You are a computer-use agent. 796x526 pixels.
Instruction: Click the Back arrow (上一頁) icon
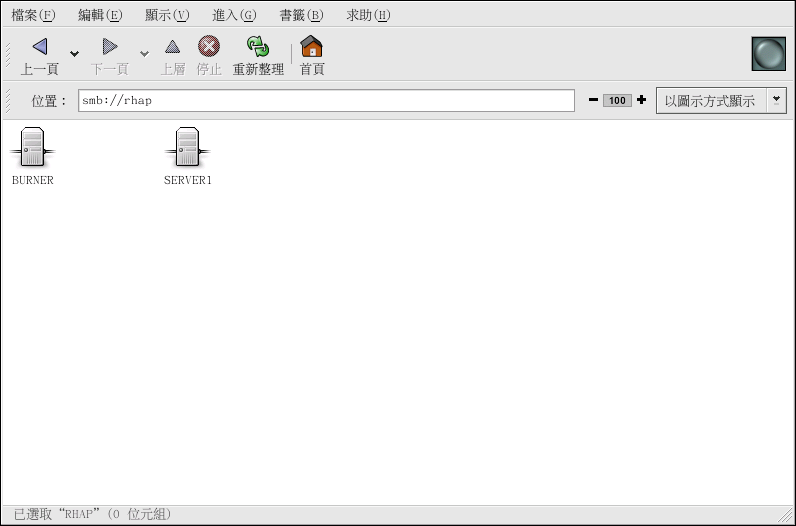click(x=40, y=47)
